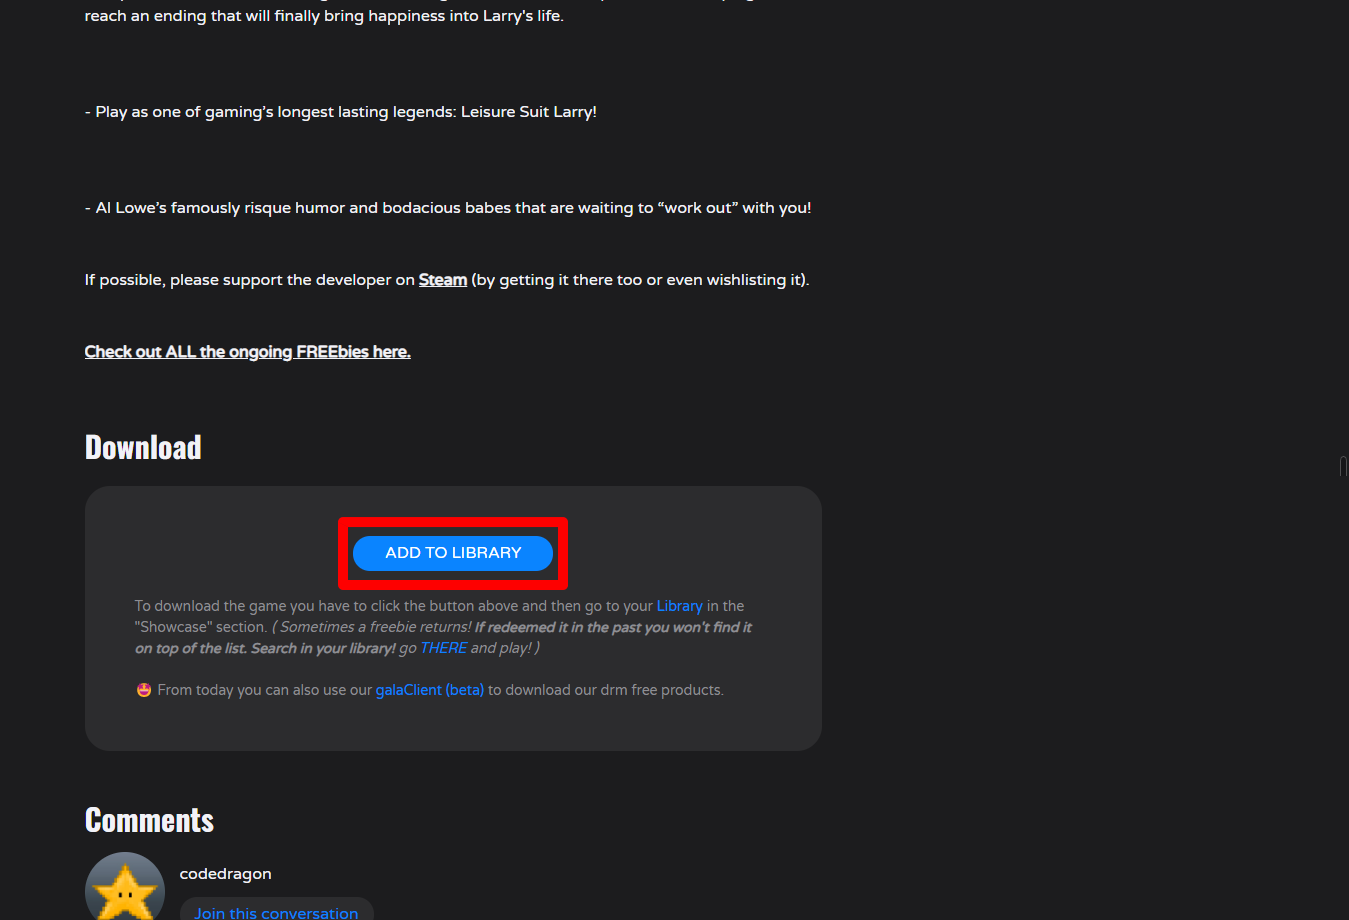Open the galaClient (beta) link
The image size is (1349, 920).
tap(430, 690)
